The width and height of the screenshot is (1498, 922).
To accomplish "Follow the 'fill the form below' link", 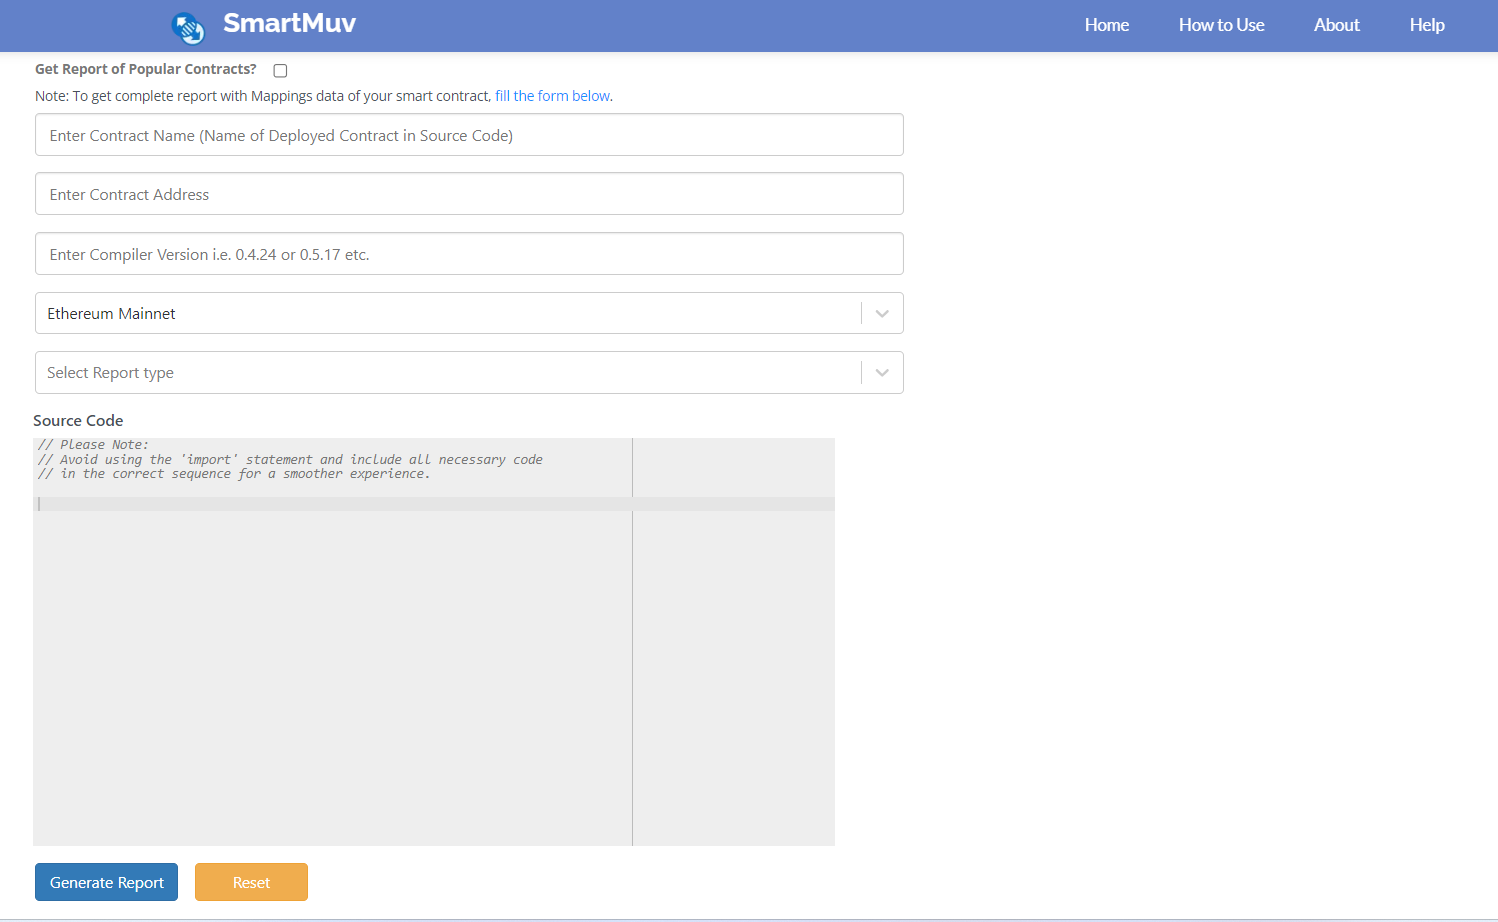I will point(552,96).
